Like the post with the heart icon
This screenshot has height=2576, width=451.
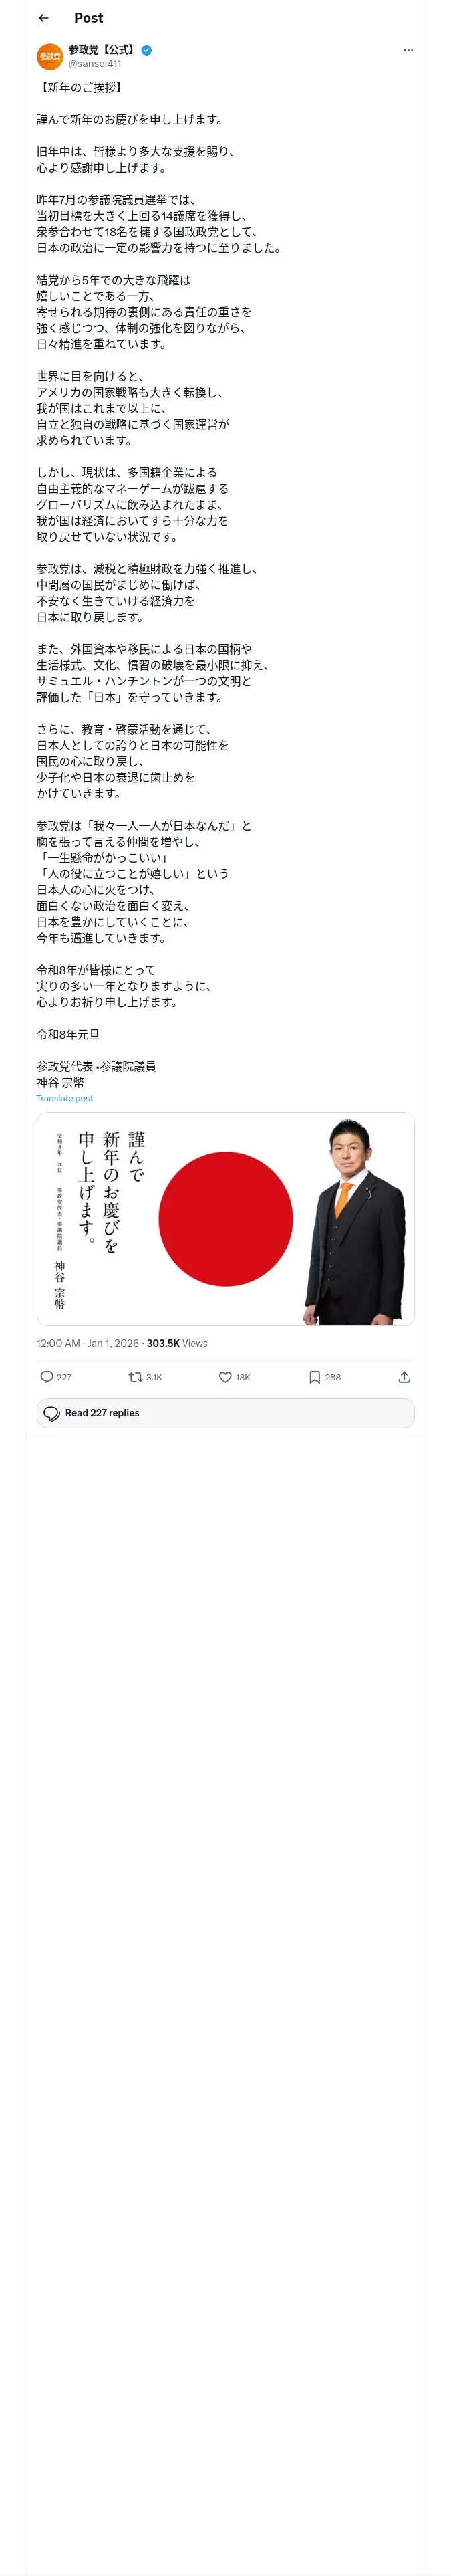point(225,1376)
